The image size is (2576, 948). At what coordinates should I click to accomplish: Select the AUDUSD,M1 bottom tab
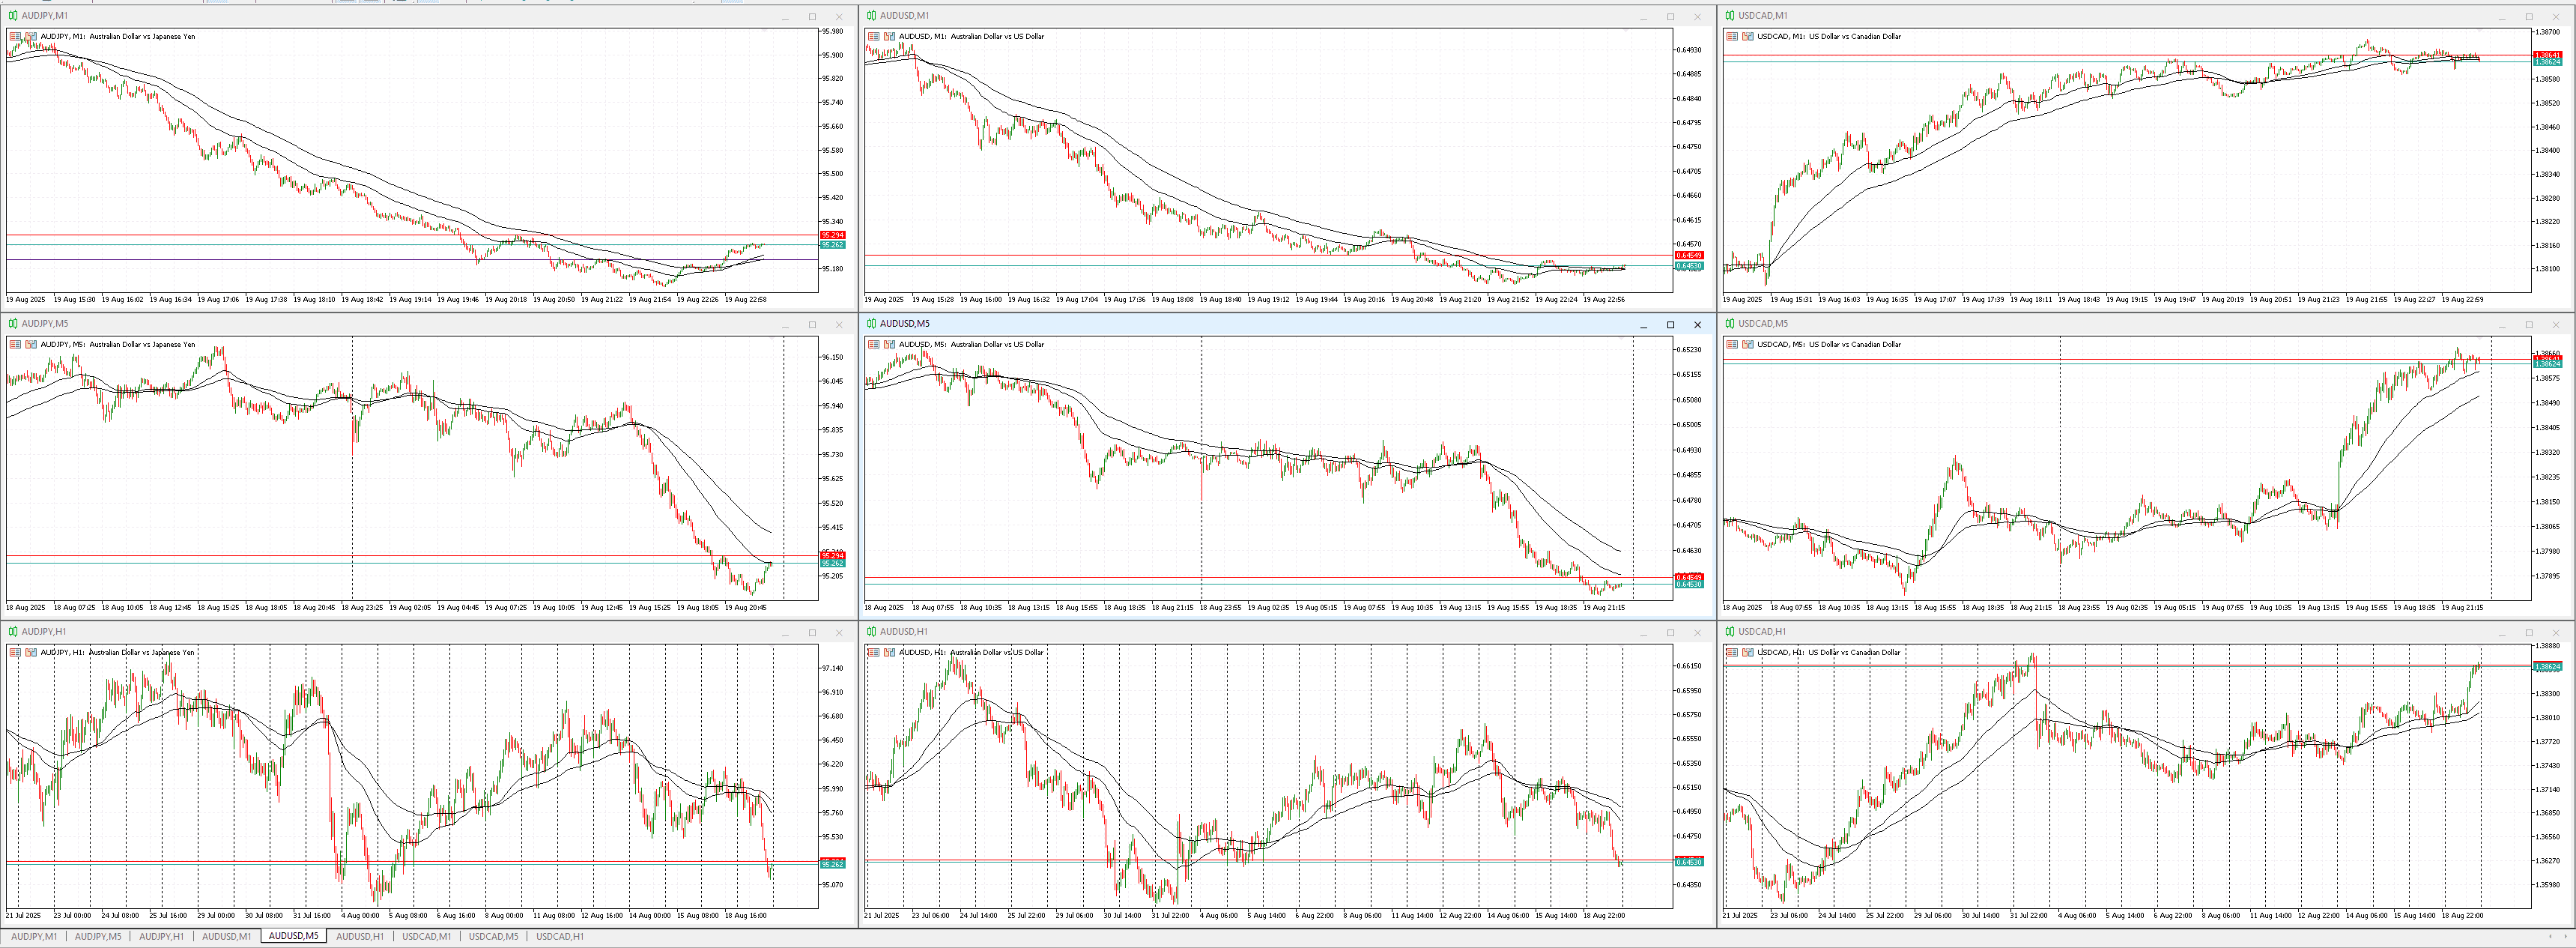tap(227, 937)
